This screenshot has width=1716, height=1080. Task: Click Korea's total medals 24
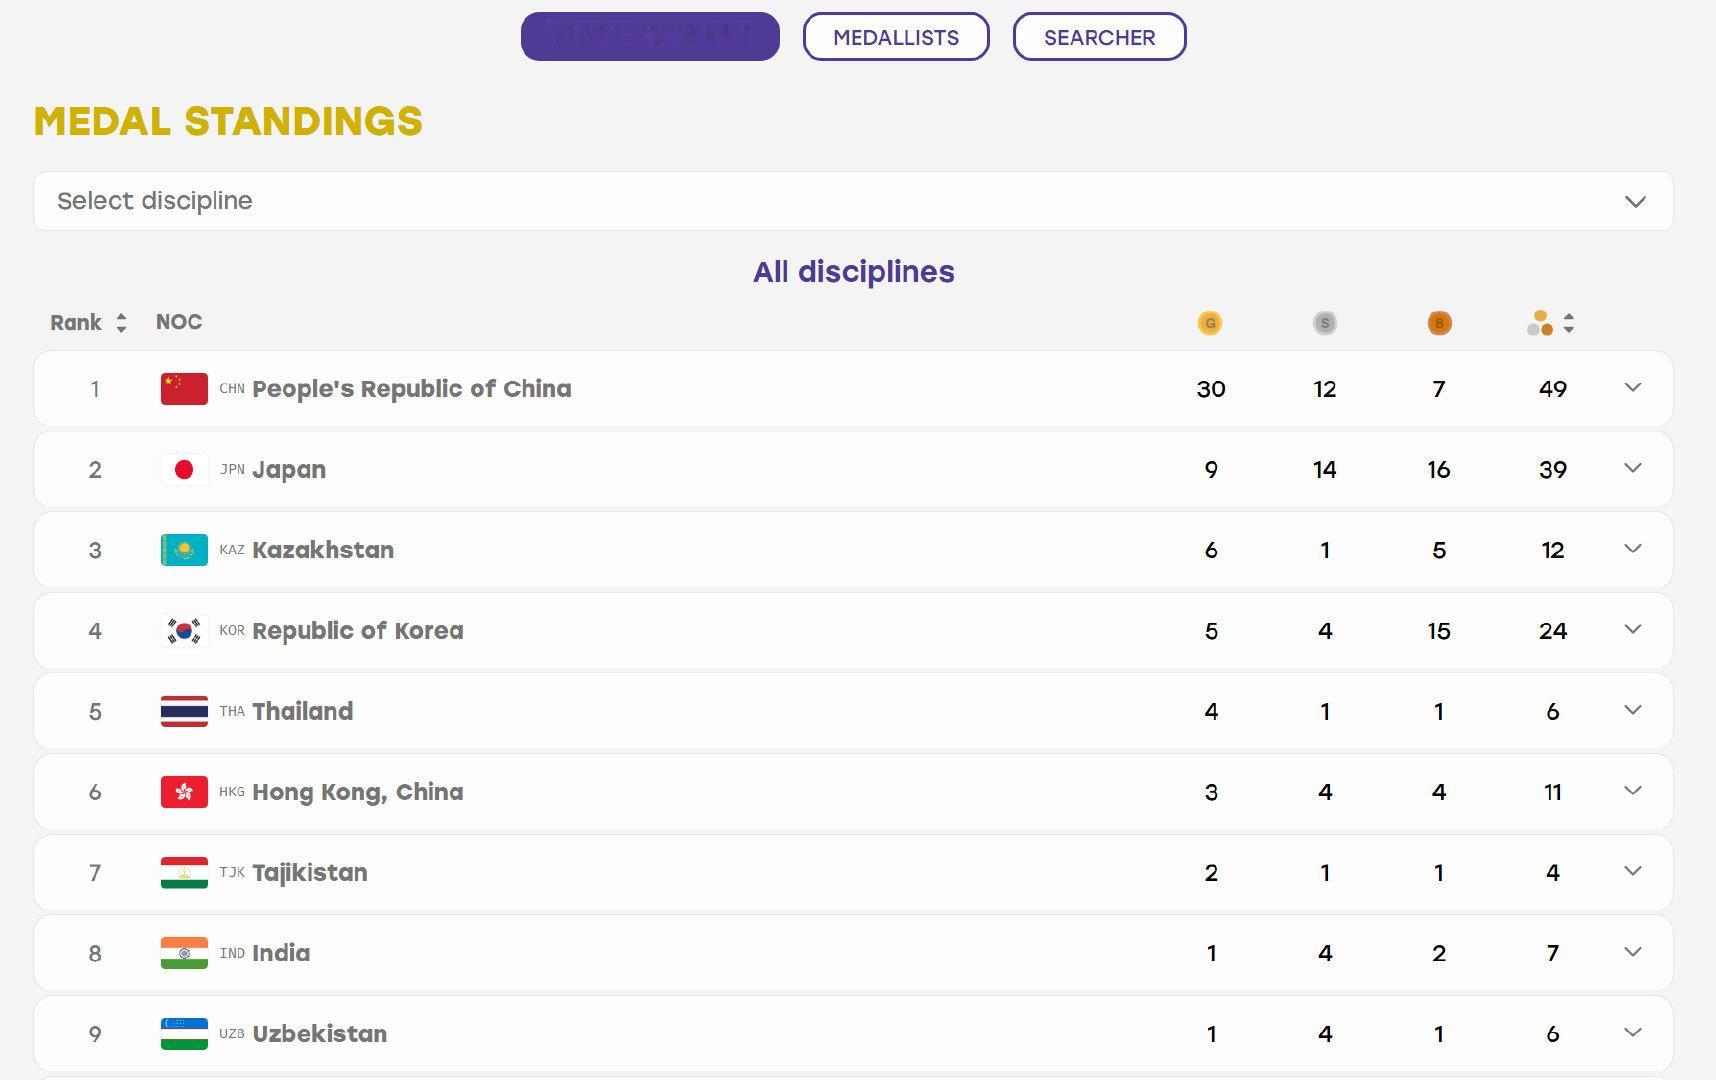click(1552, 631)
